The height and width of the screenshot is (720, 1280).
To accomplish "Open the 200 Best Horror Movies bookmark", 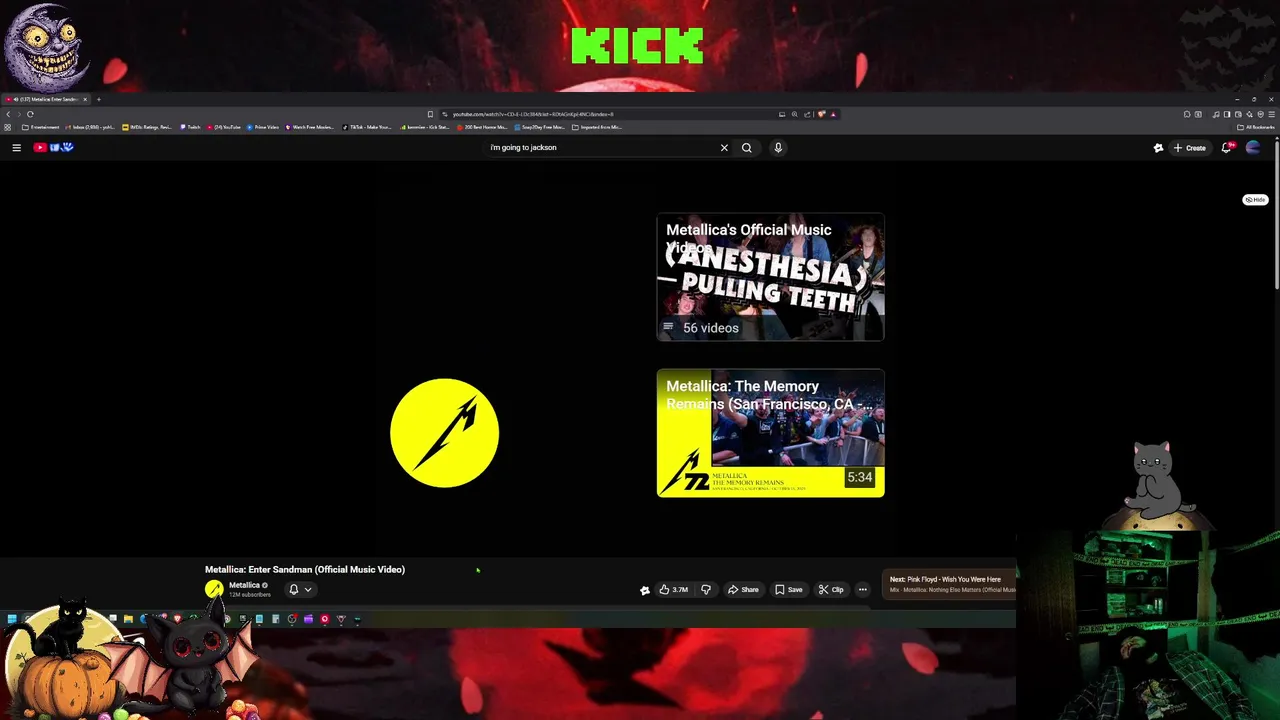I will pos(482,127).
